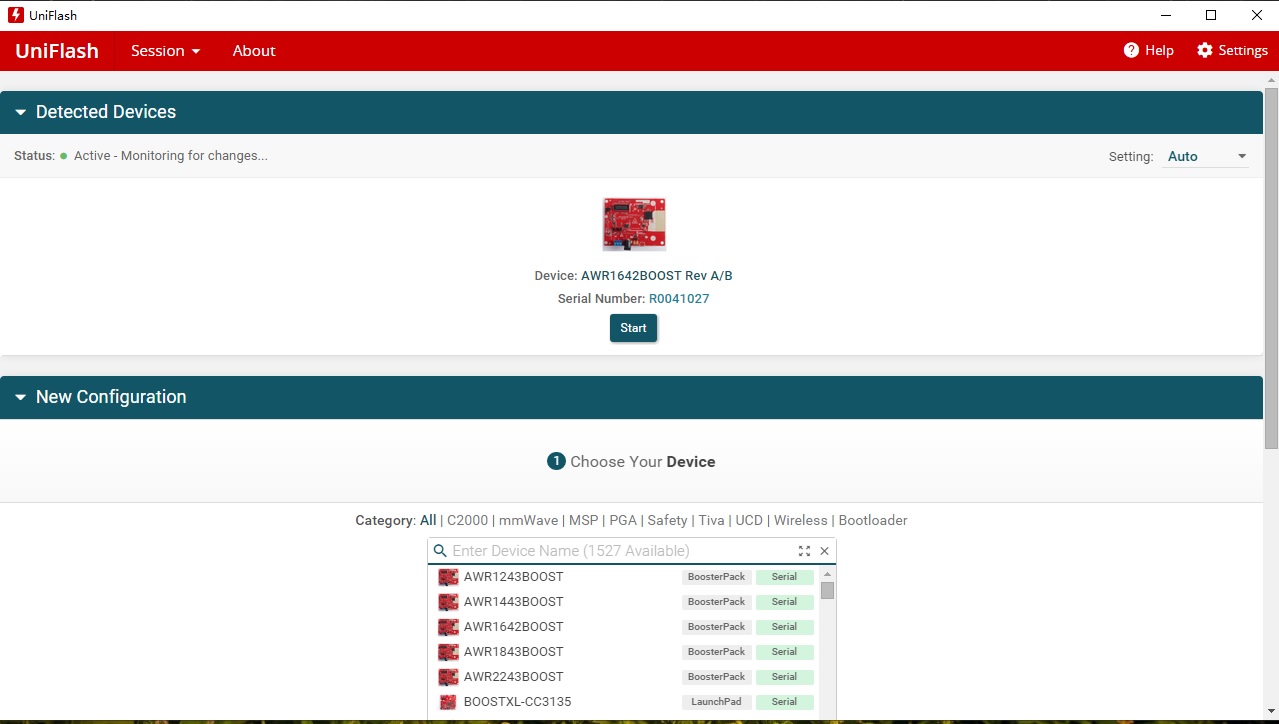The height and width of the screenshot is (724, 1279).
Task: Click the search magnifier icon in device field
Action: (440, 551)
